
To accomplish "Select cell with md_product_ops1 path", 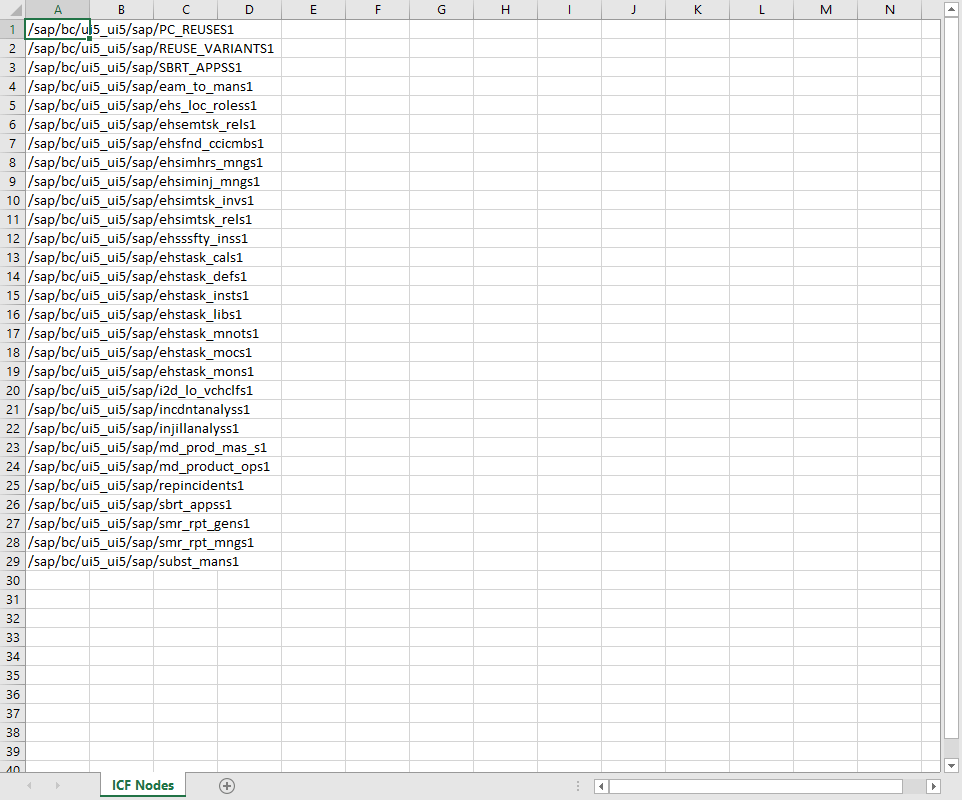I will 58,467.
